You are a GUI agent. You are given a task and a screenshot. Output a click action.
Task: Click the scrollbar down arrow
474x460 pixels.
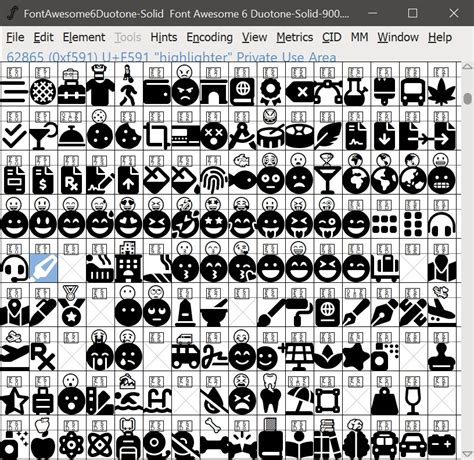click(468, 454)
